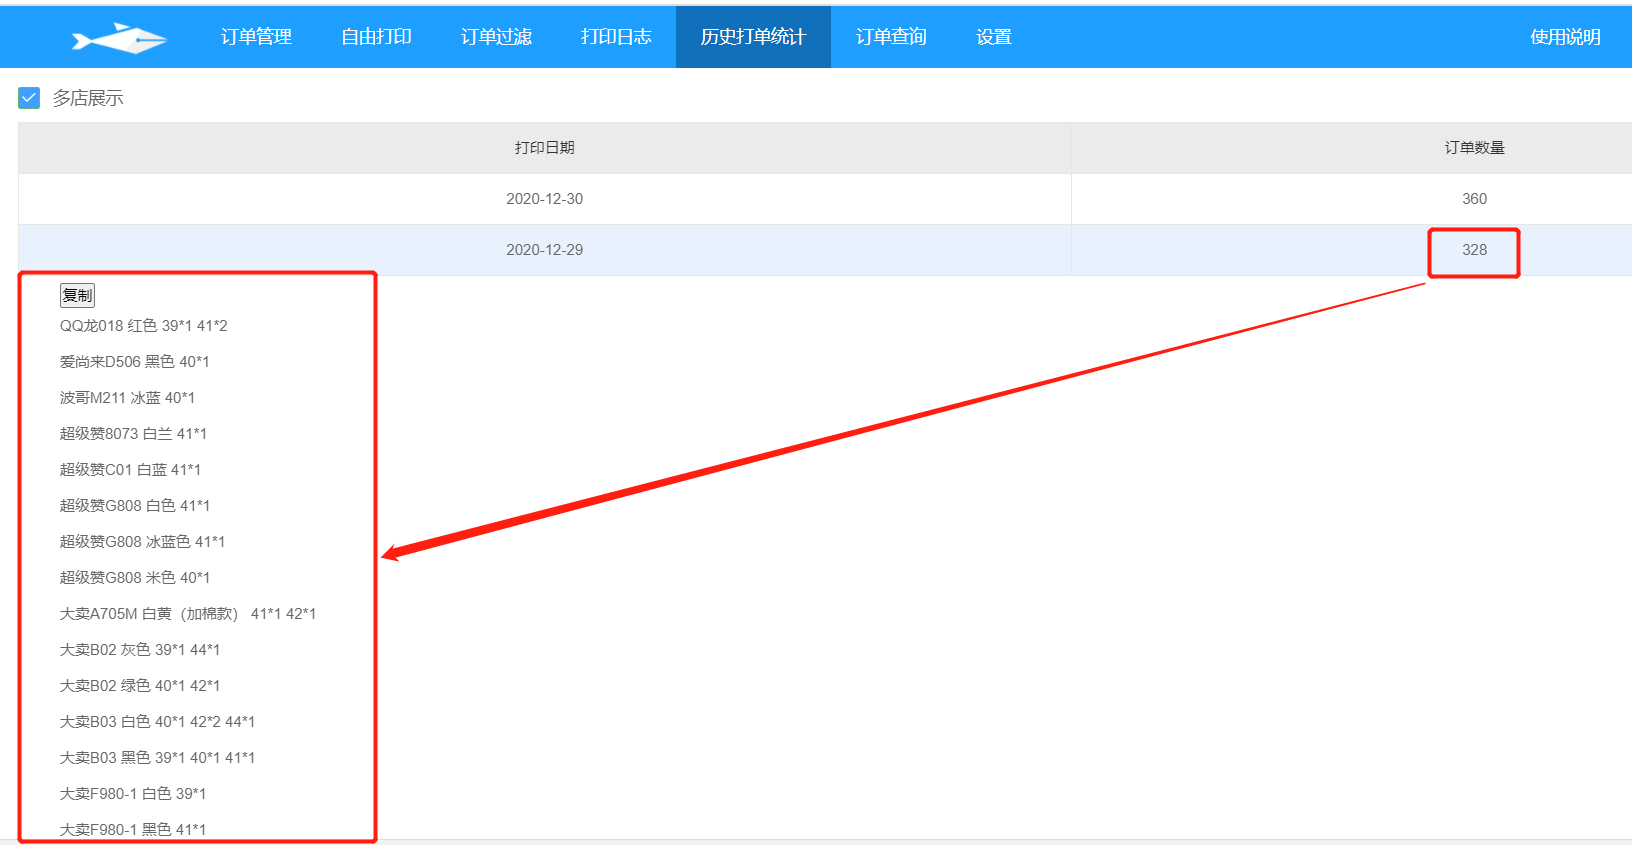Switch to the 自由打印 tab
This screenshot has height=845, width=1632.
376,37
